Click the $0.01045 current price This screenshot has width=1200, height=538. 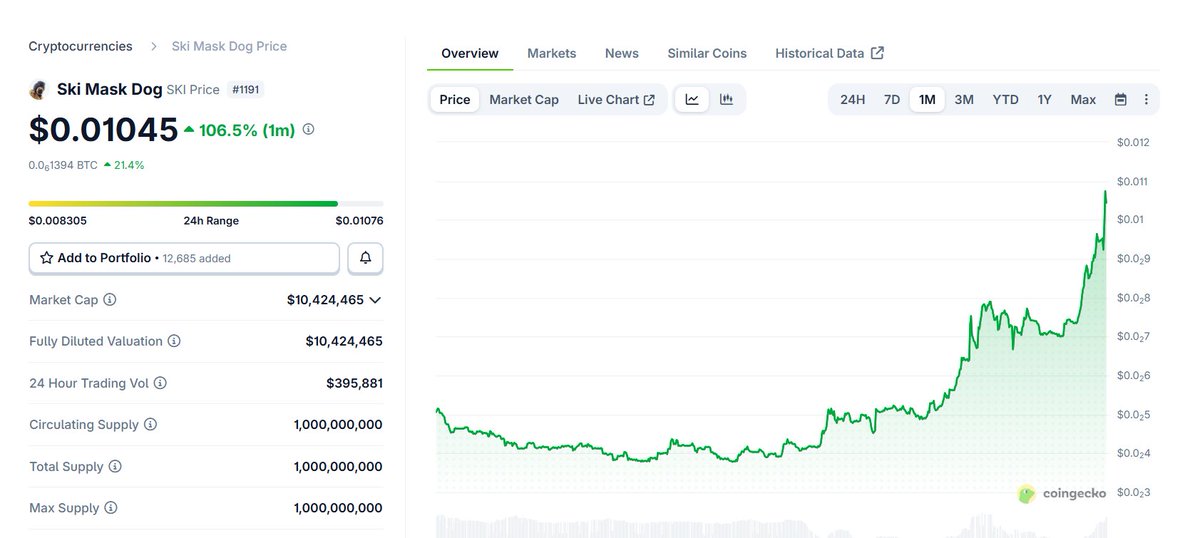[104, 130]
